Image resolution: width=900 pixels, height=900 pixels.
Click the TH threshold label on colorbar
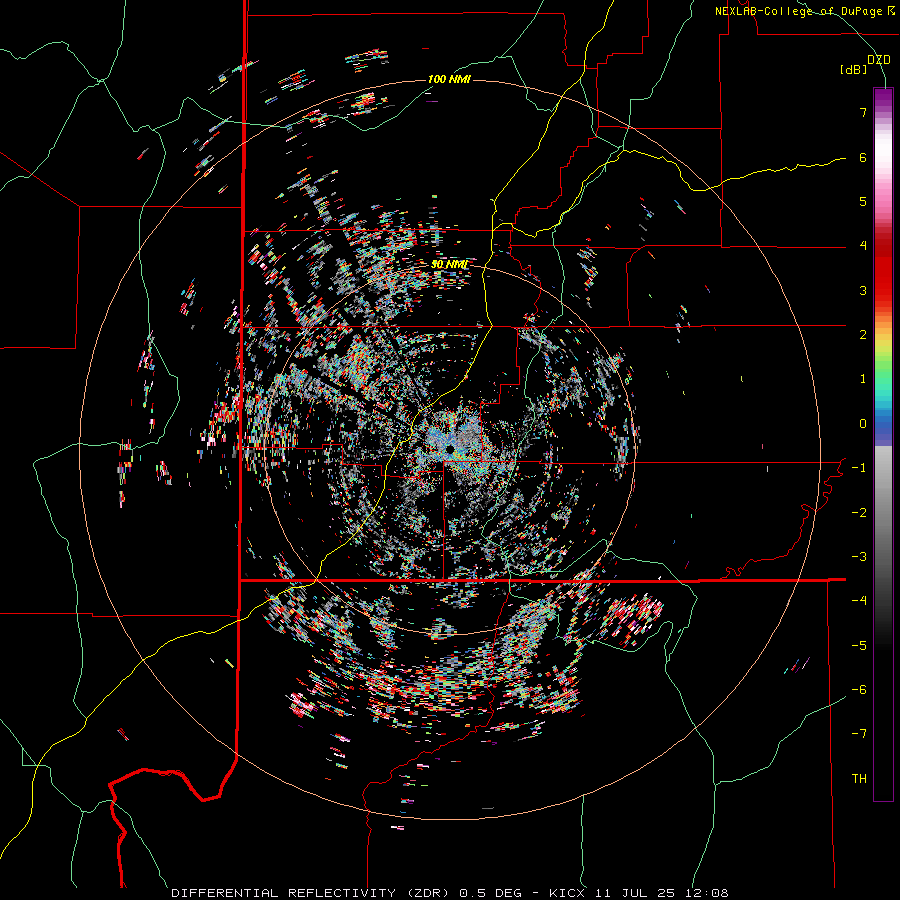859,779
